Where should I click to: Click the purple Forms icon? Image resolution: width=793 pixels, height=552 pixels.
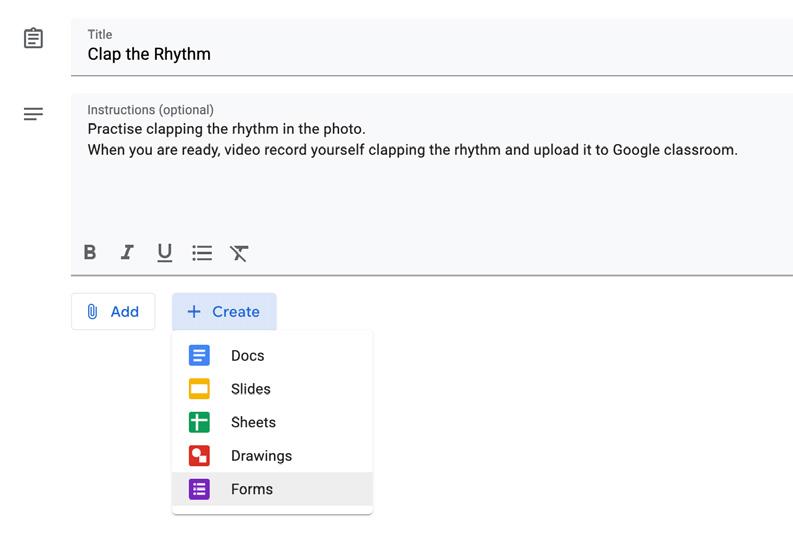click(x=199, y=489)
